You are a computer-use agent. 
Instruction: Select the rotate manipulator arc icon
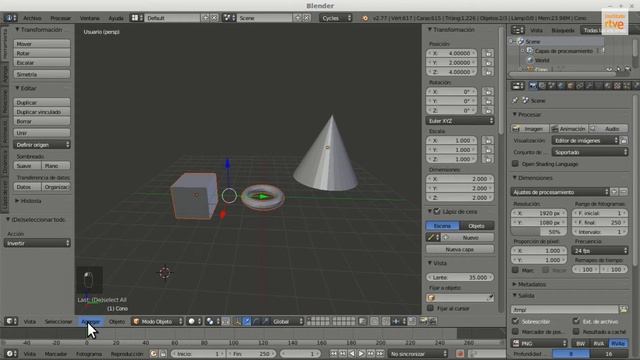click(256, 322)
